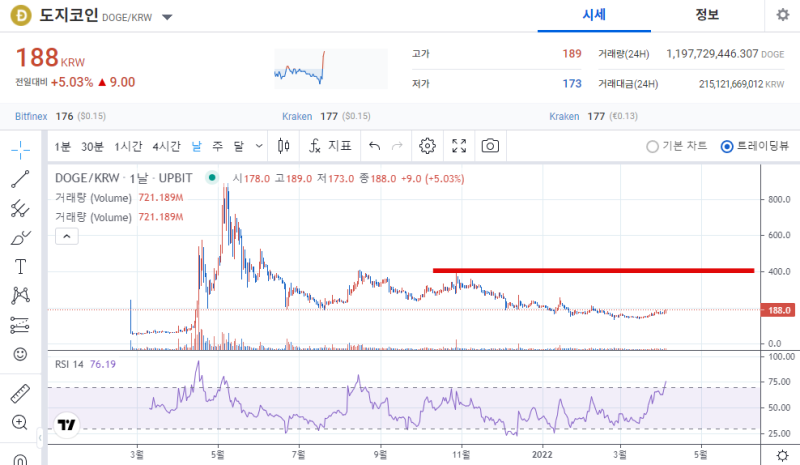Click the +5.03% daily change value

coord(72,82)
